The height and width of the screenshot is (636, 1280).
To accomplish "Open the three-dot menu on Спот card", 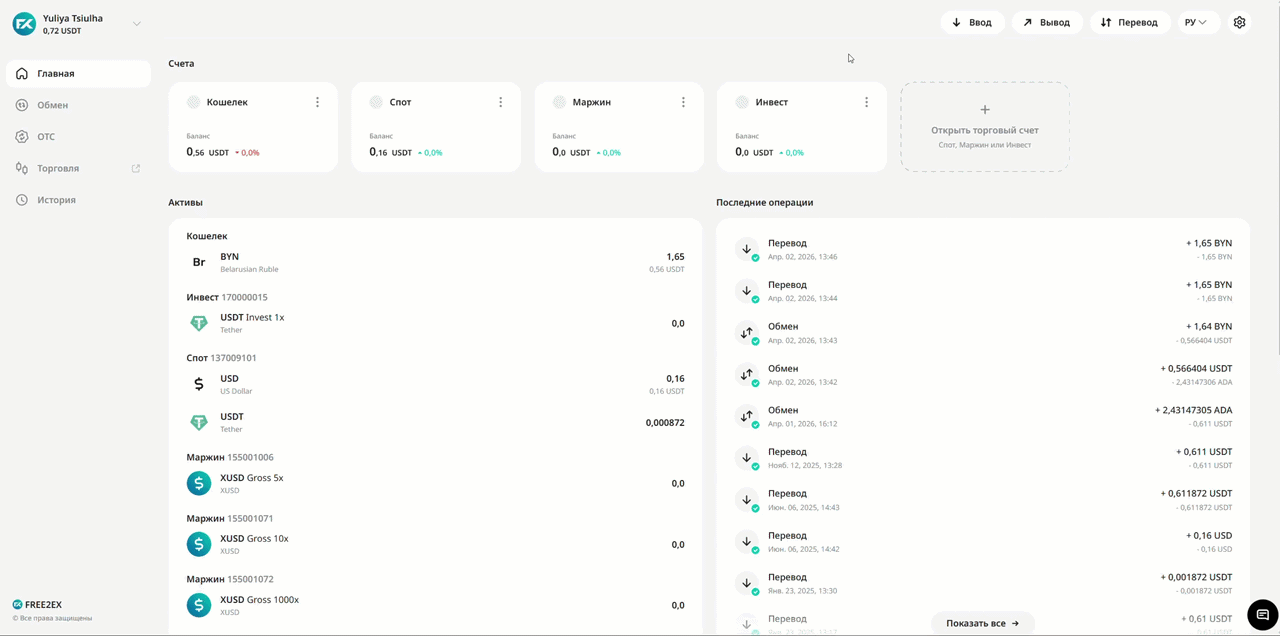I will (x=500, y=102).
